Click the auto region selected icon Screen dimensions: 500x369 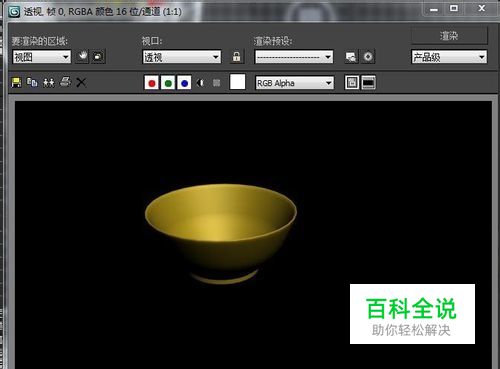(x=98, y=57)
